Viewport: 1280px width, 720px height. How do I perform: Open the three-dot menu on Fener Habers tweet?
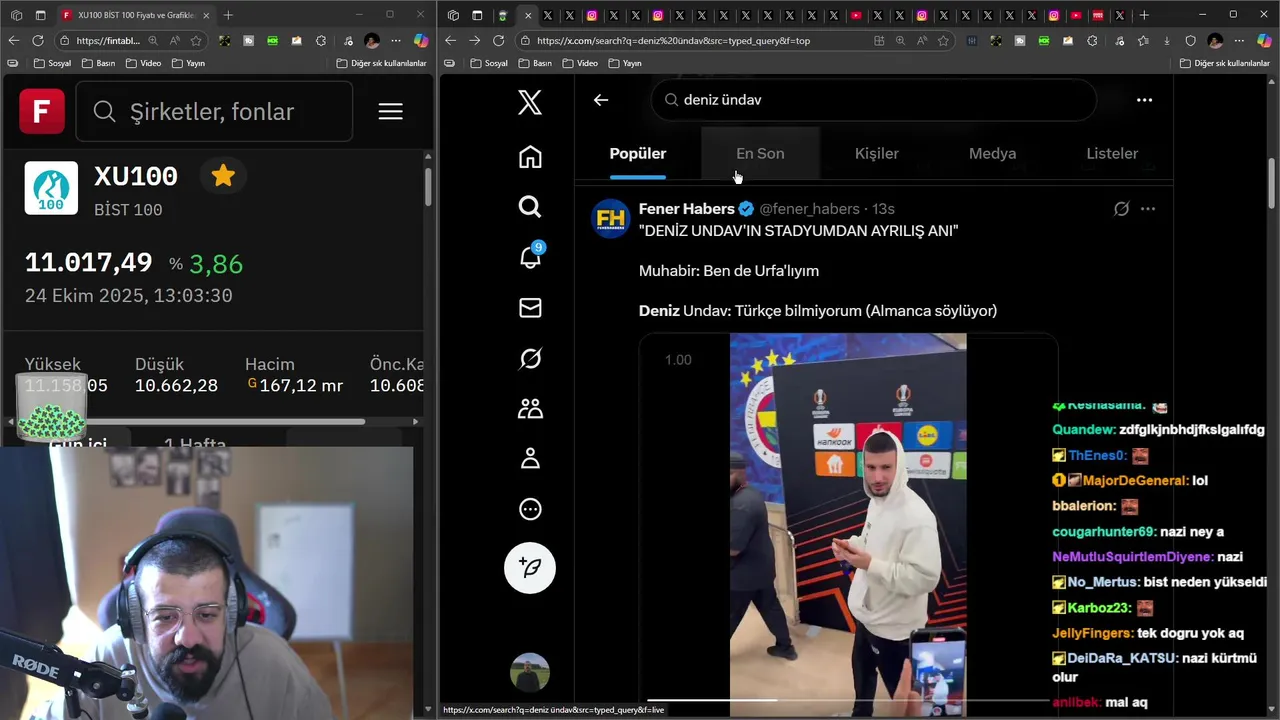pos(1148,209)
